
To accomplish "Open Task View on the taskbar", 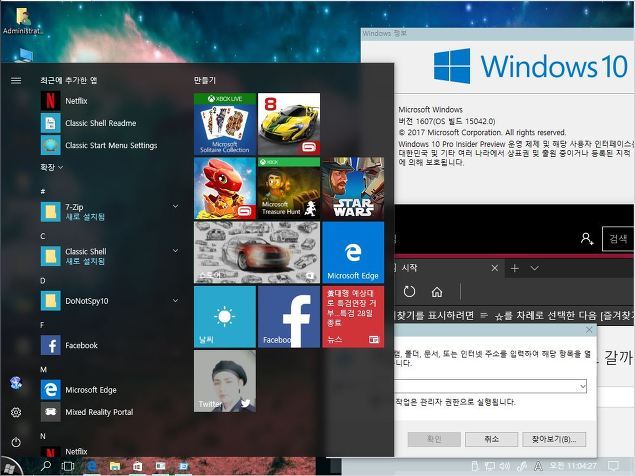I will (x=68, y=467).
